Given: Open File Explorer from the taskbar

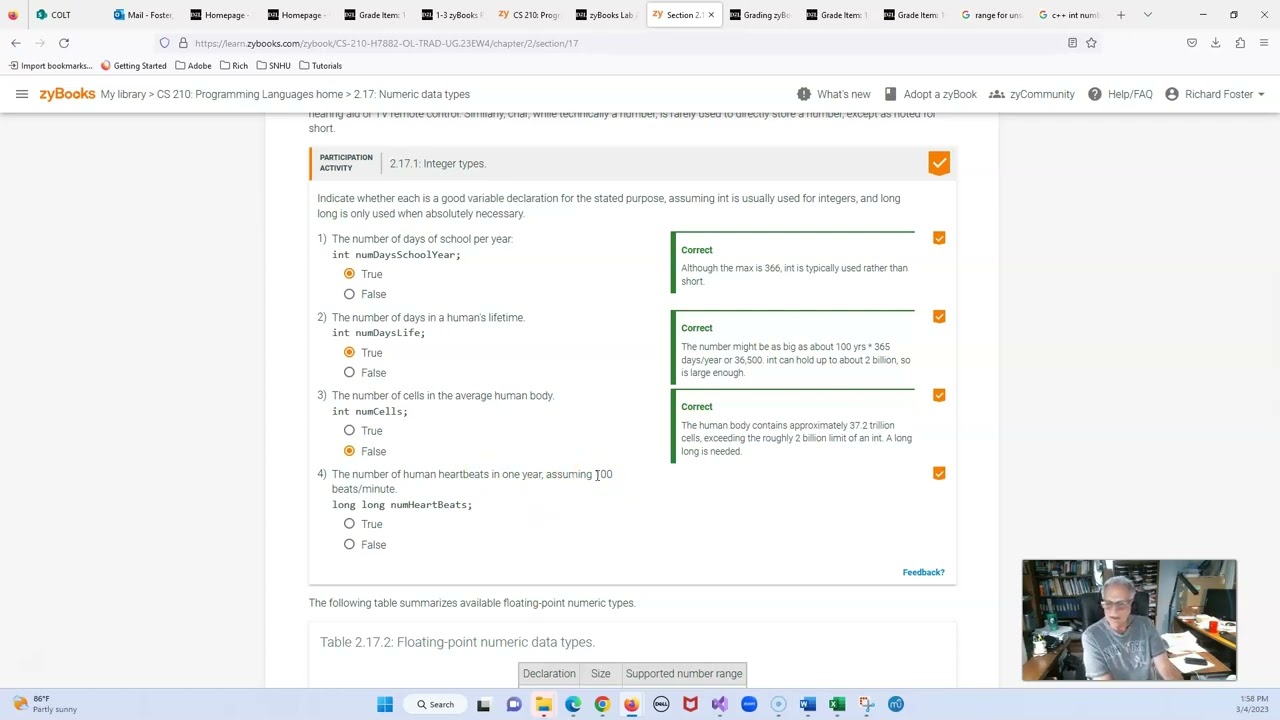Looking at the screenshot, I should click(543, 704).
